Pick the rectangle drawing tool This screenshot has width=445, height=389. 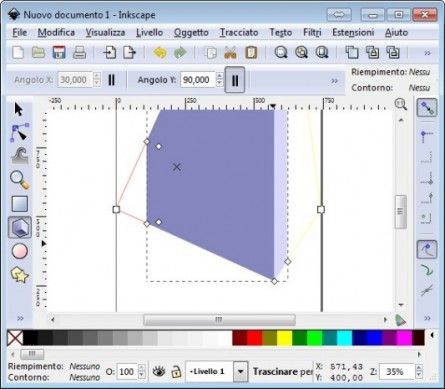(20, 204)
